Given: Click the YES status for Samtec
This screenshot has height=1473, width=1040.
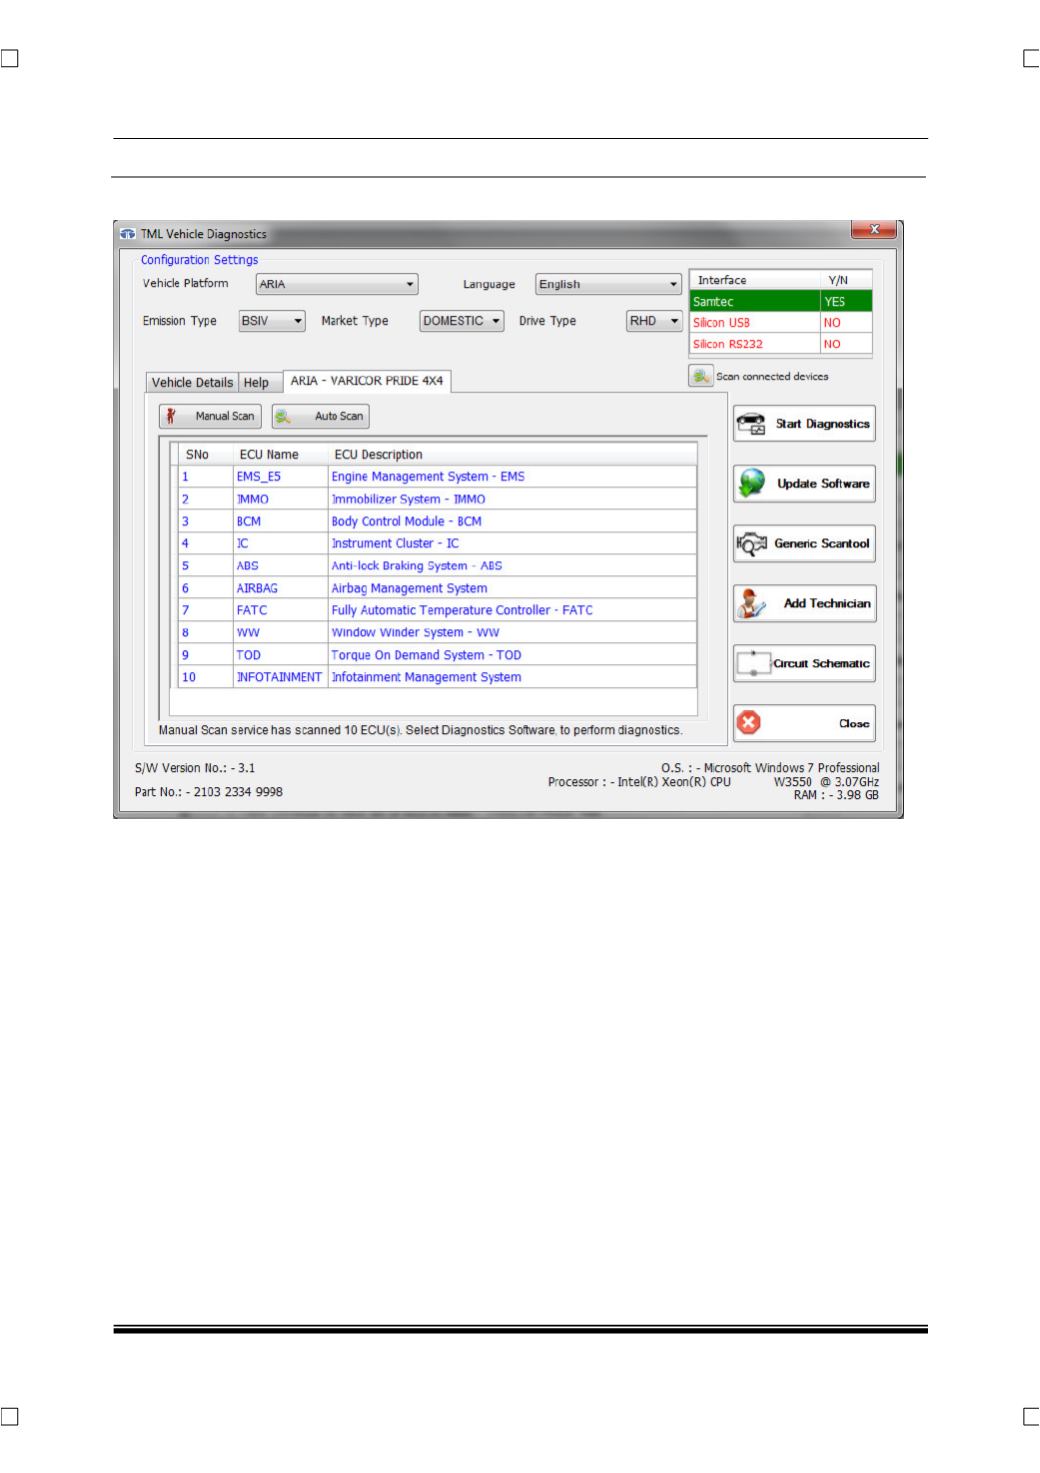Looking at the screenshot, I should 835,301.
